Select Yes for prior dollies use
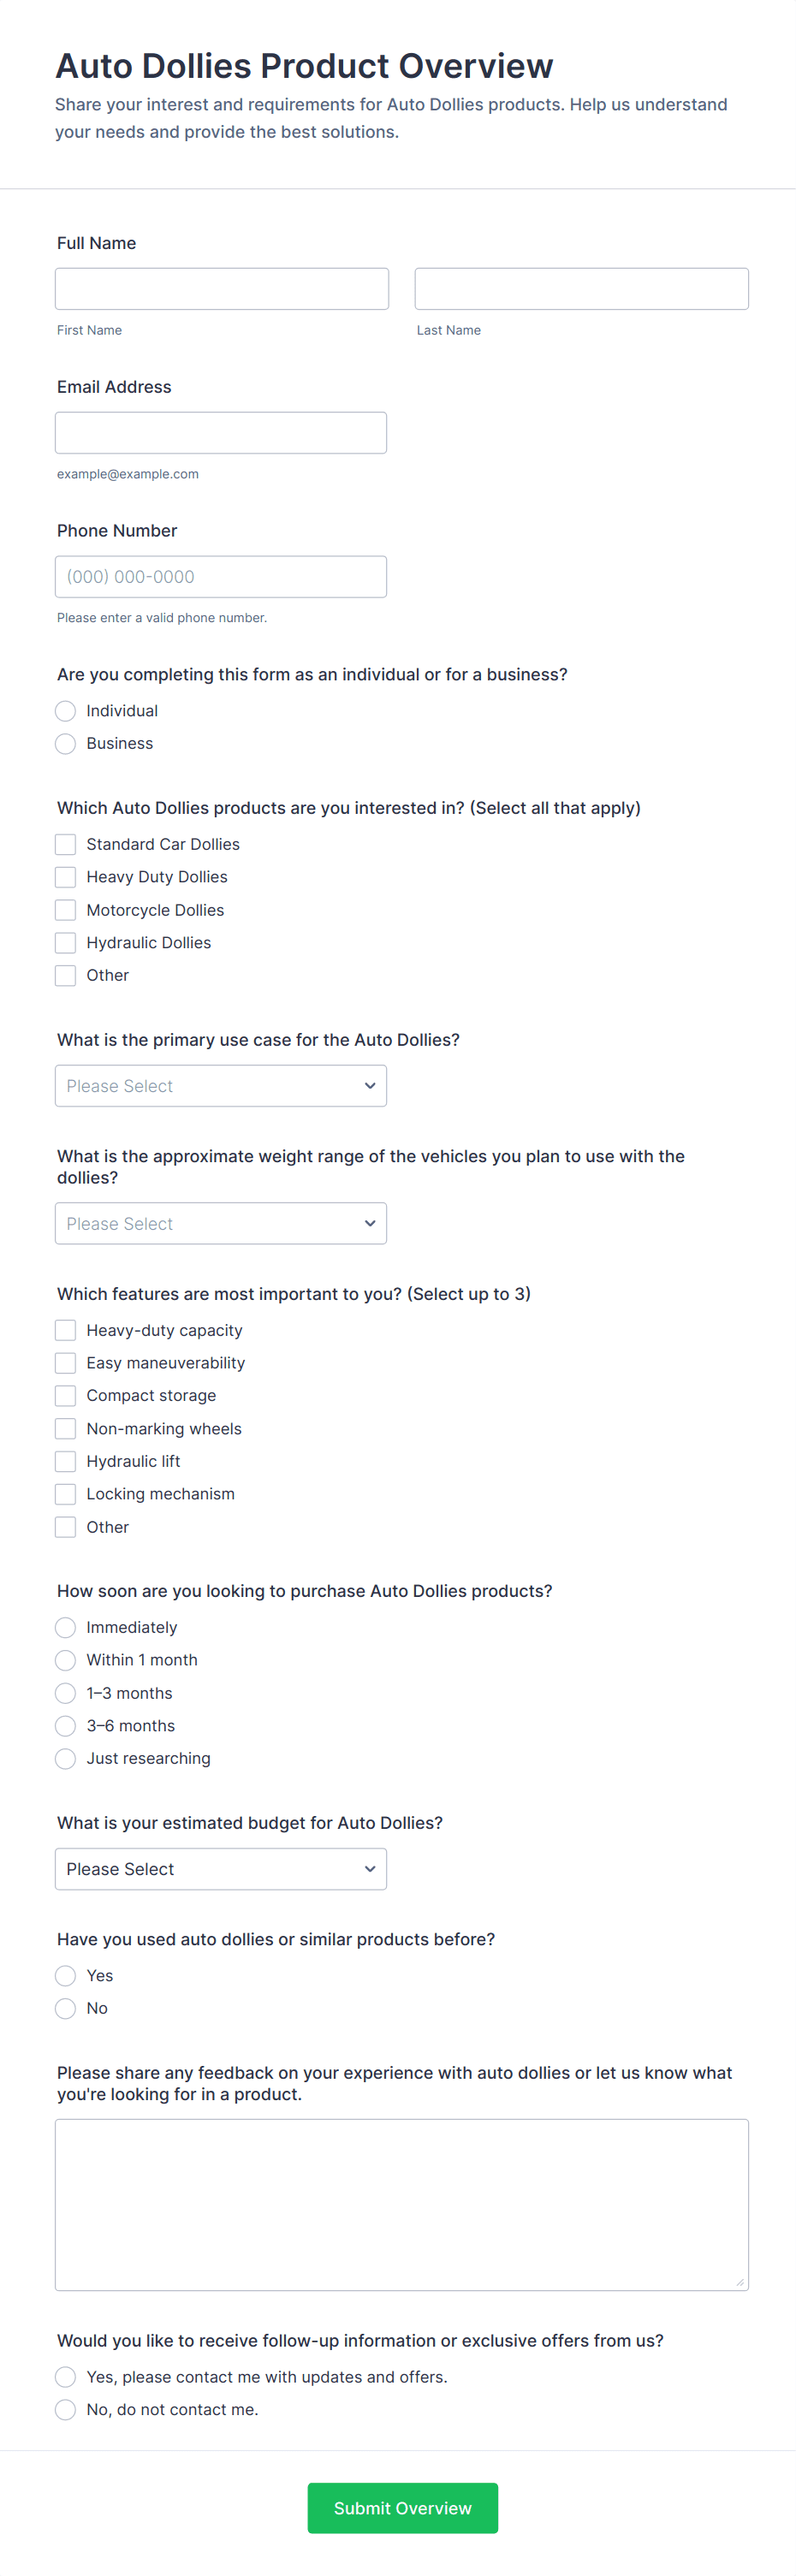 (x=66, y=1976)
